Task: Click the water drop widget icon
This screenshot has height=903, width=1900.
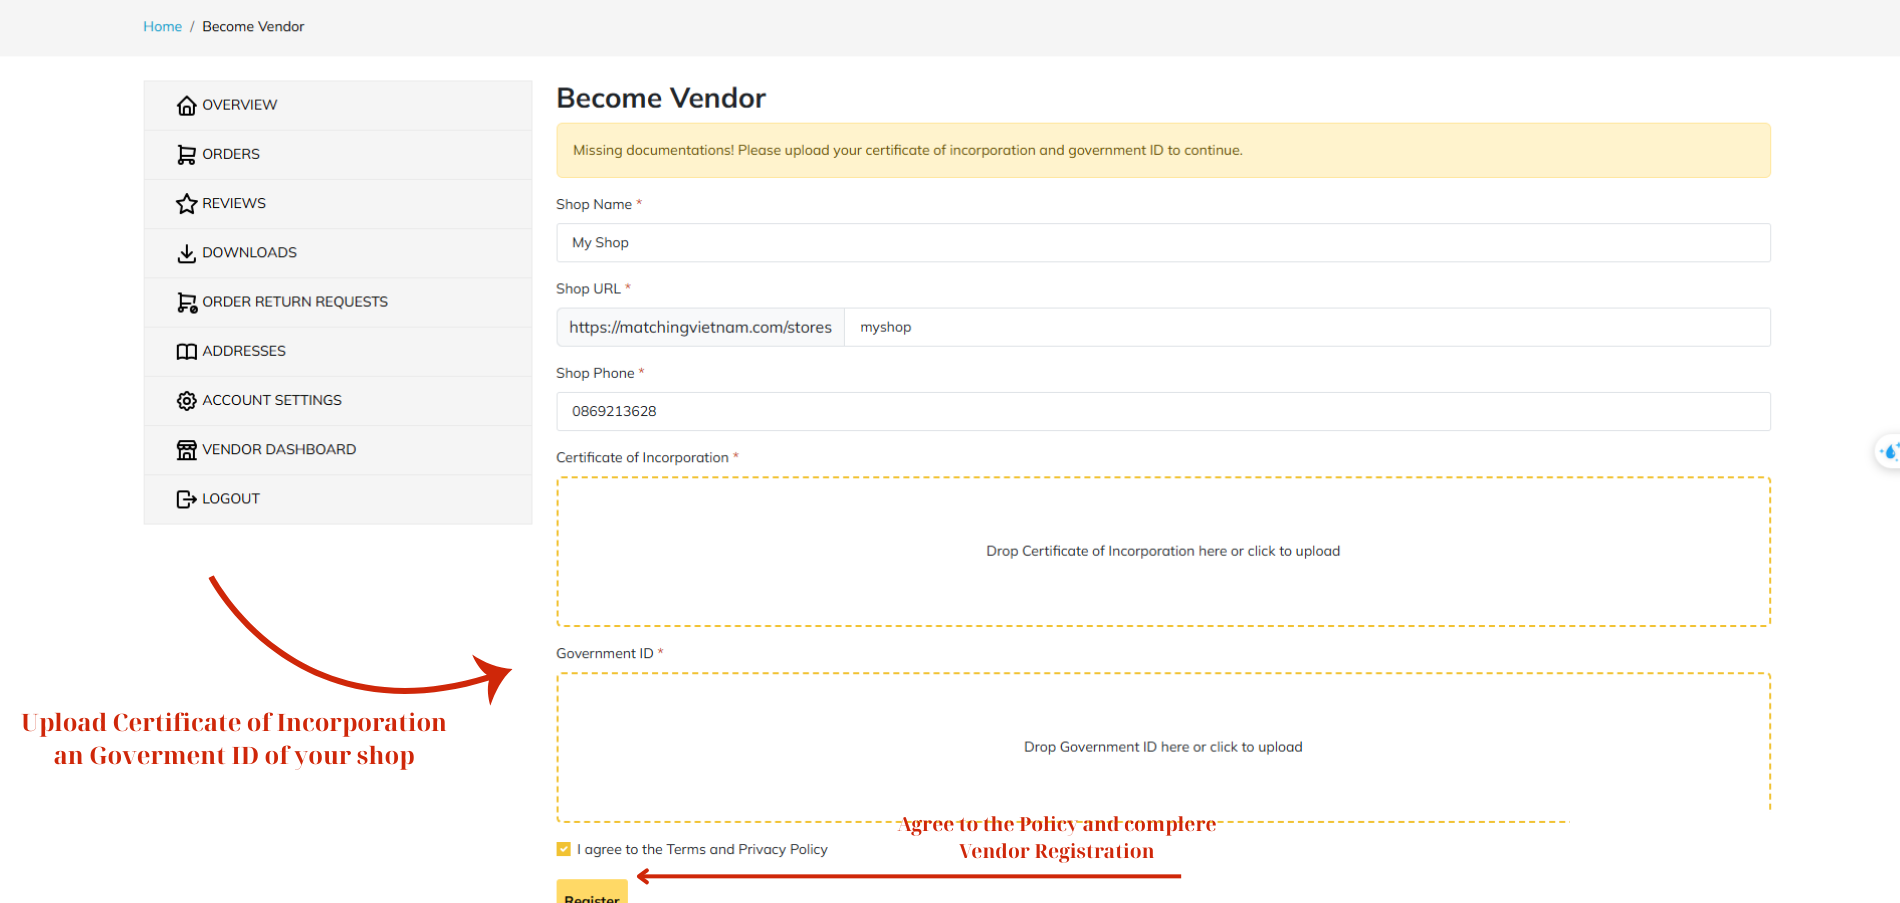Action: click(x=1889, y=452)
